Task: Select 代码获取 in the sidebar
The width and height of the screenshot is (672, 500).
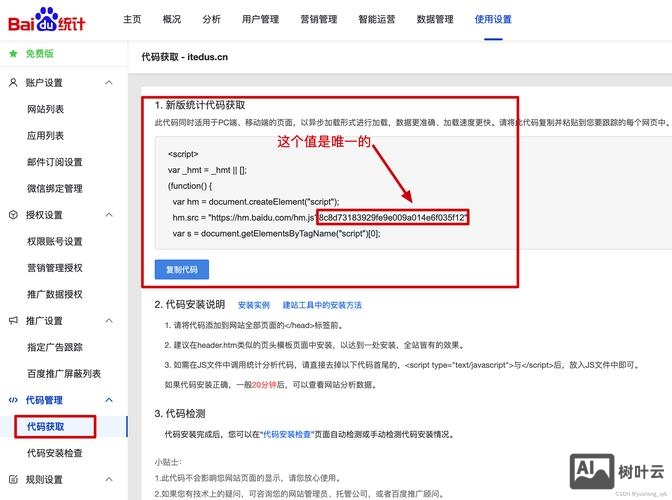Action: click(x=45, y=427)
